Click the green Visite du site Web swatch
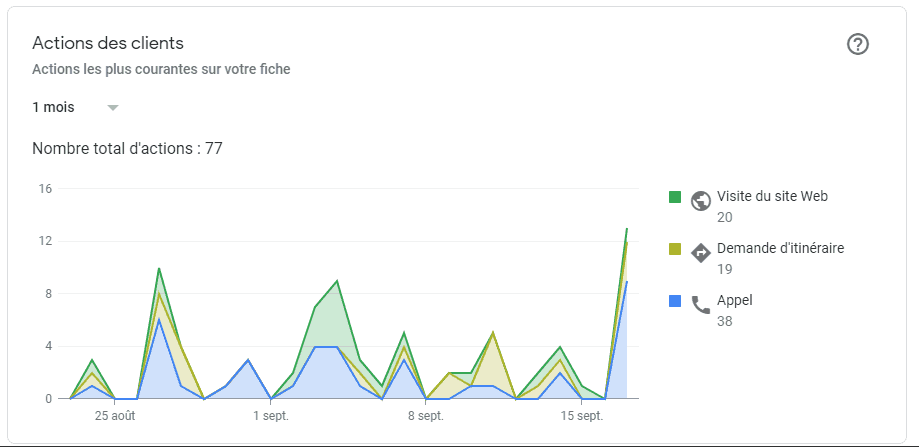The height and width of the screenshot is (447, 919). point(675,197)
